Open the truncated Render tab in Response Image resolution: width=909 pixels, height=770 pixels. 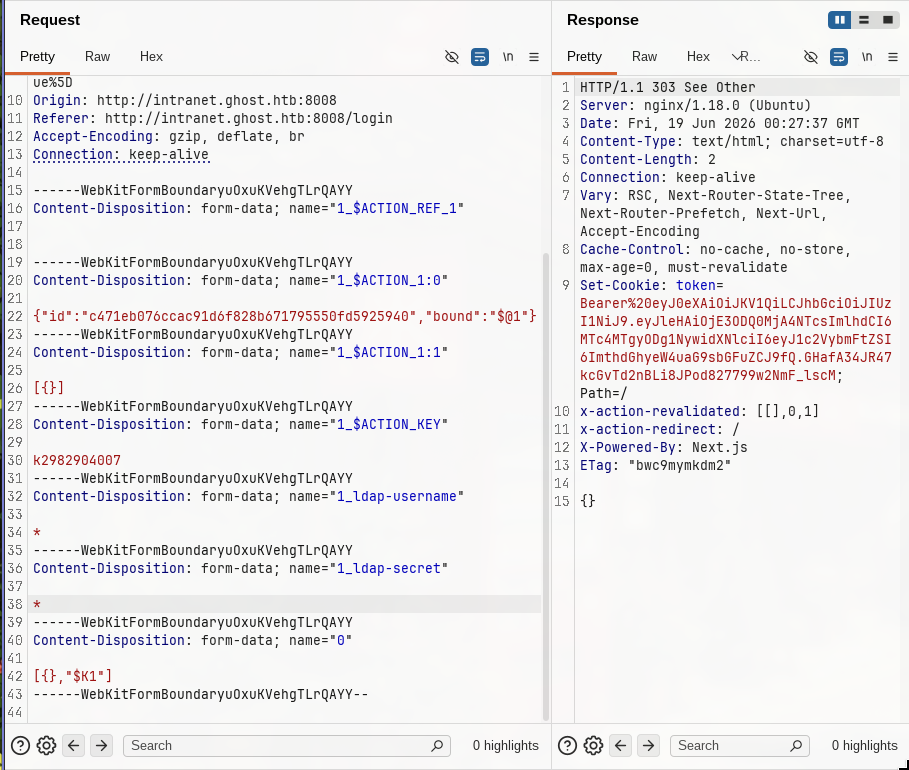coord(746,57)
